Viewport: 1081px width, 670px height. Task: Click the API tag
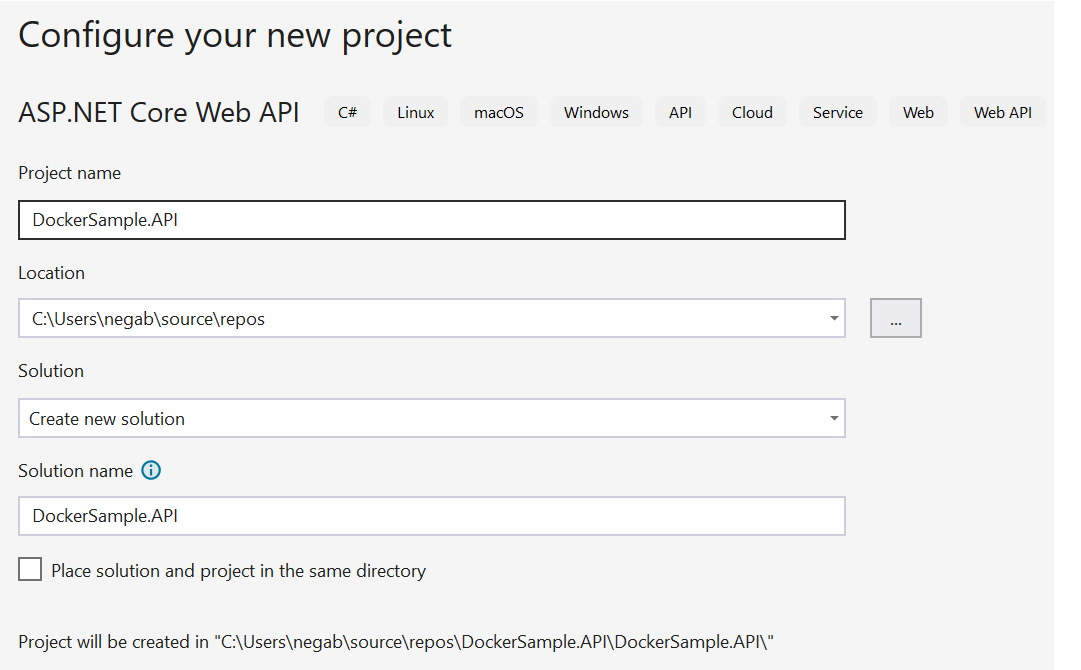[x=680, y=112]
